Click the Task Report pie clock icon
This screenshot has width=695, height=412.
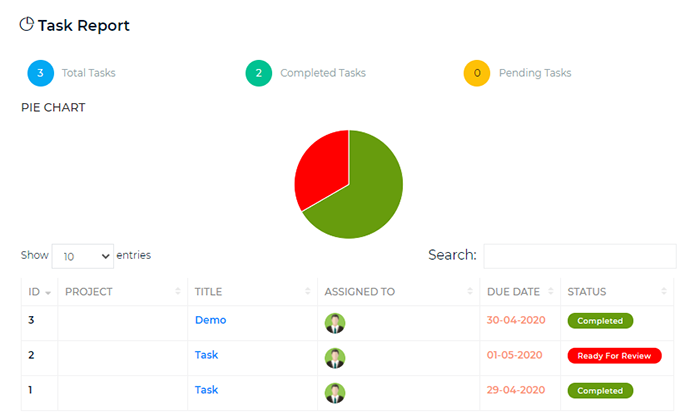pyautogui.click(x=27, y=24)
